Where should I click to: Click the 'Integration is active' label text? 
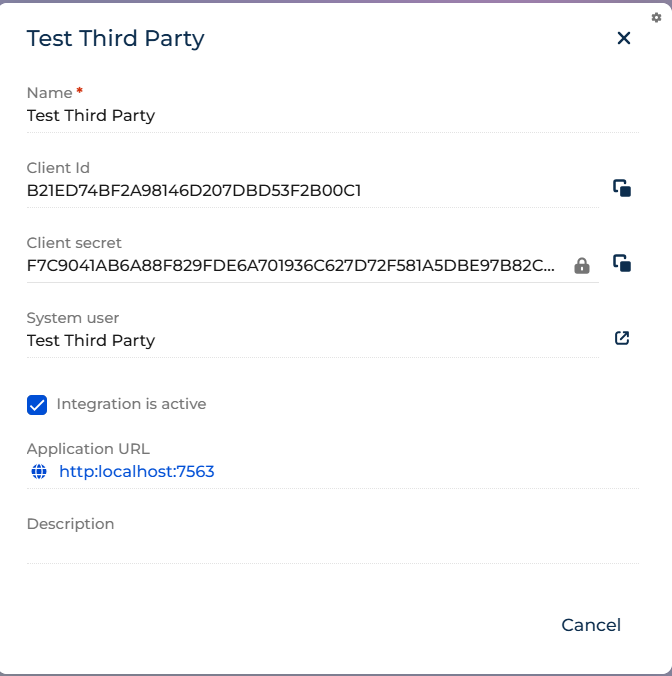coord(131,404)
